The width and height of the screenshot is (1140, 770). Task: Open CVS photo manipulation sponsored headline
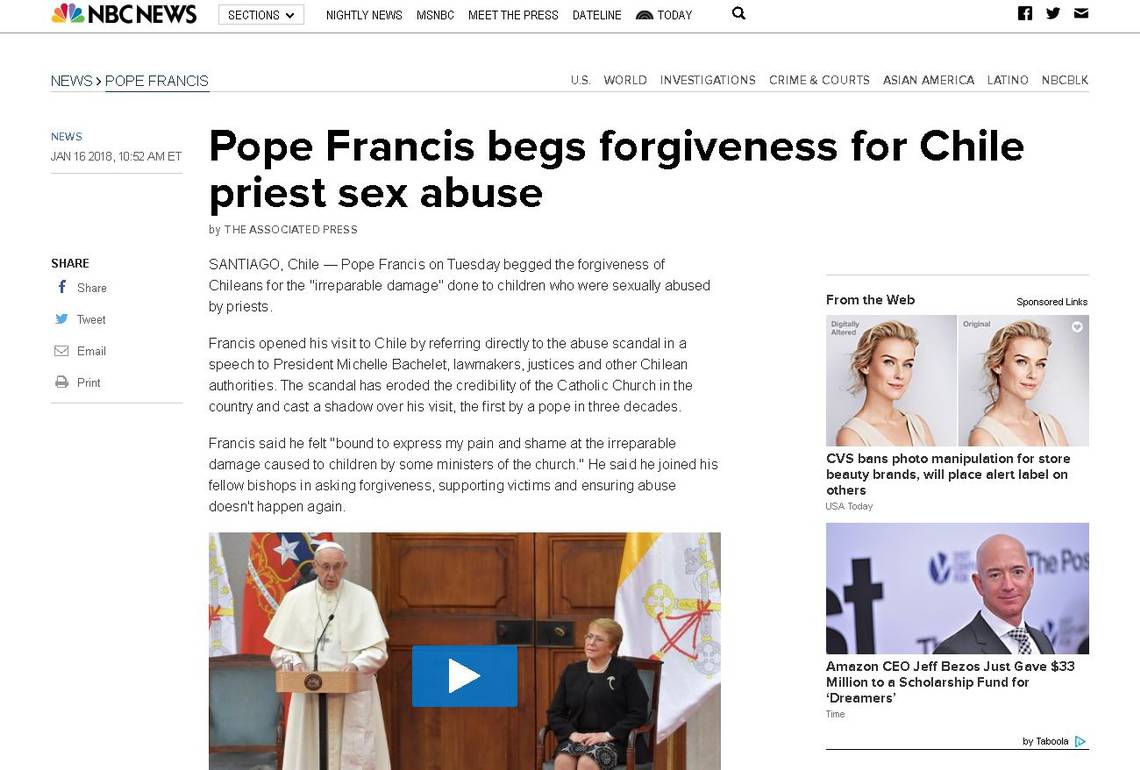(947, 474)
